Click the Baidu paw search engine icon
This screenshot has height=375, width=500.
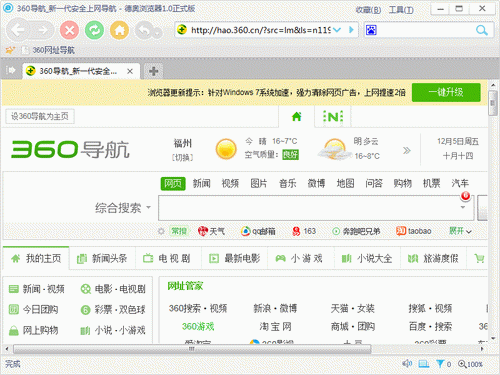[371, 30]
